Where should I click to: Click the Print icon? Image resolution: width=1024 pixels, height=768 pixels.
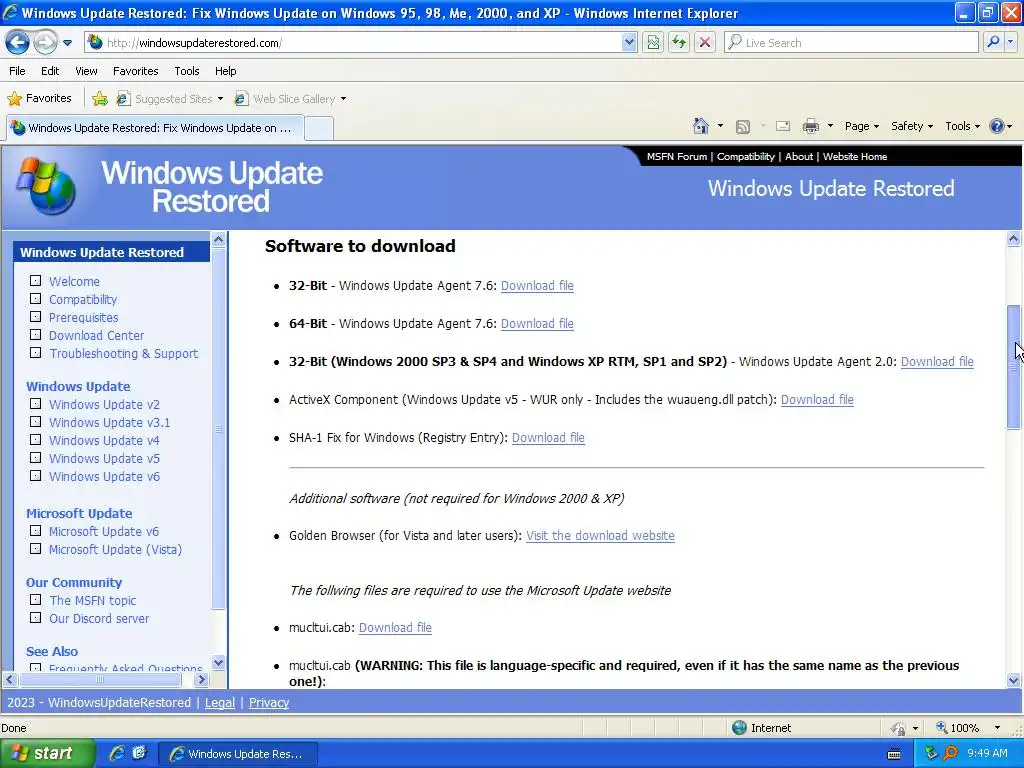click(810, 127)
